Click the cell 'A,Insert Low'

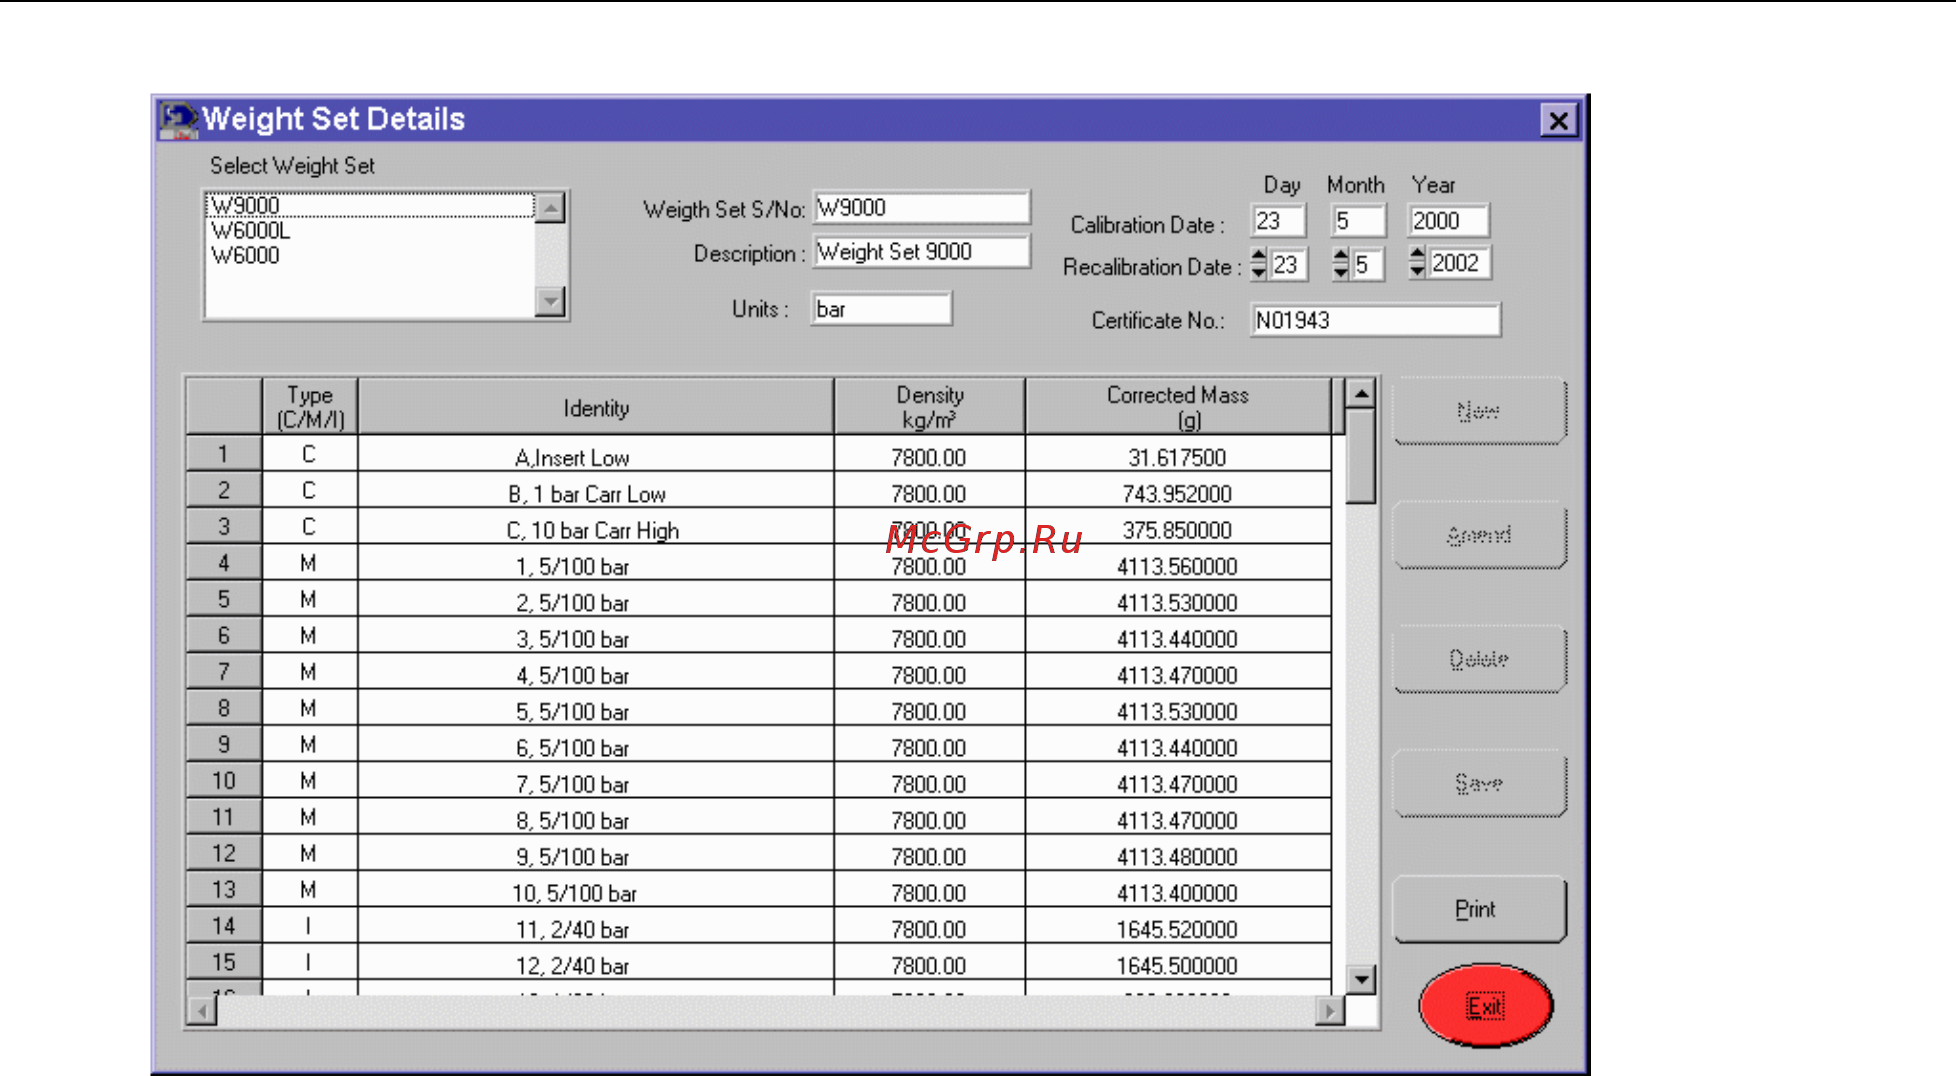[x=596, y=454]
